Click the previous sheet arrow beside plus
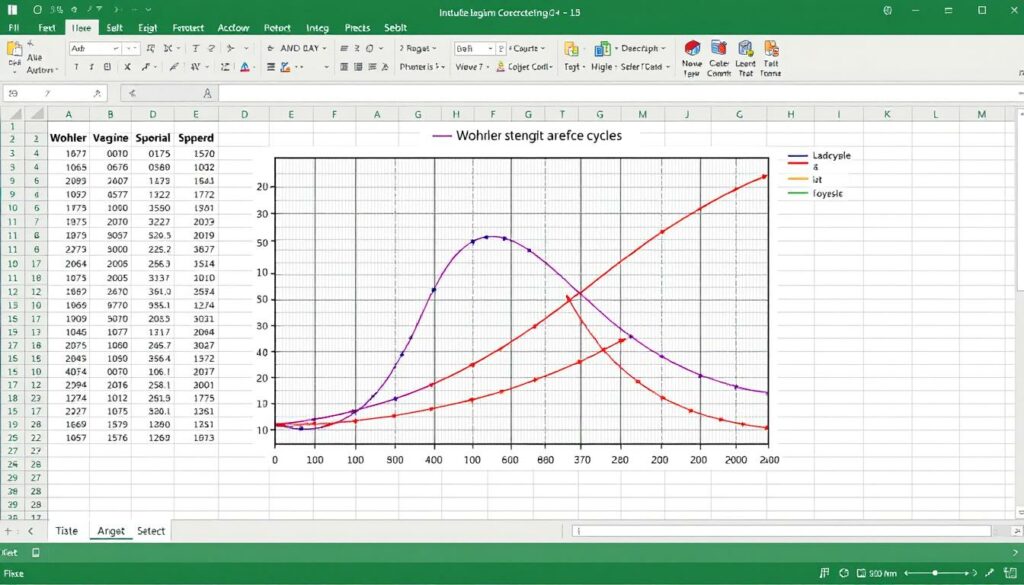 (30, 531)
